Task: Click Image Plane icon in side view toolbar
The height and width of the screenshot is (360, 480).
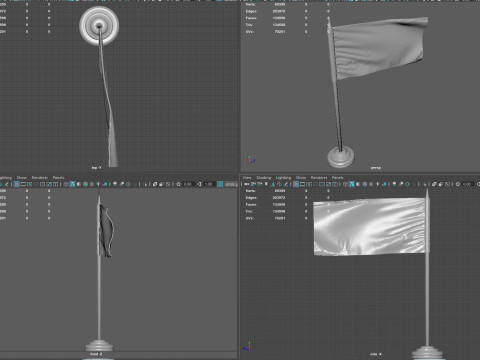Action: 273,184
